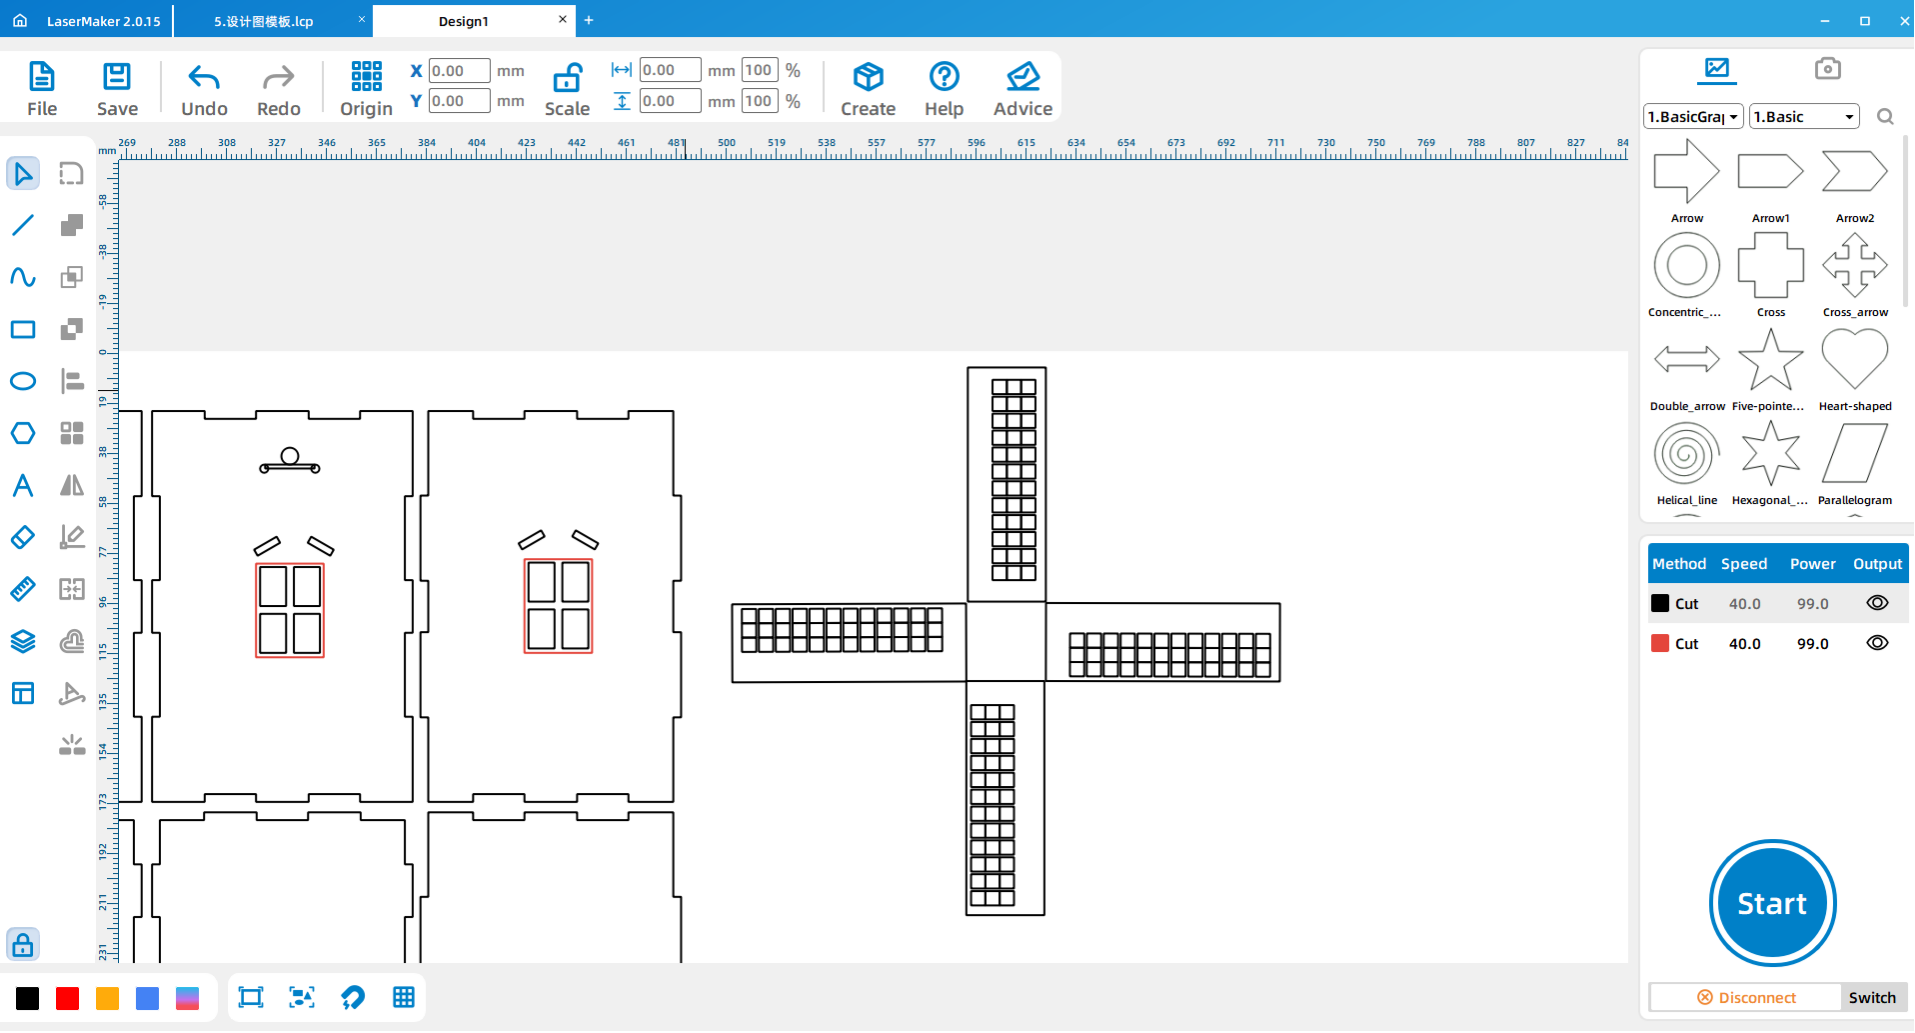Click the X position input field
This screenshot has height=1033, width=1915.
(x=459, y=71)
